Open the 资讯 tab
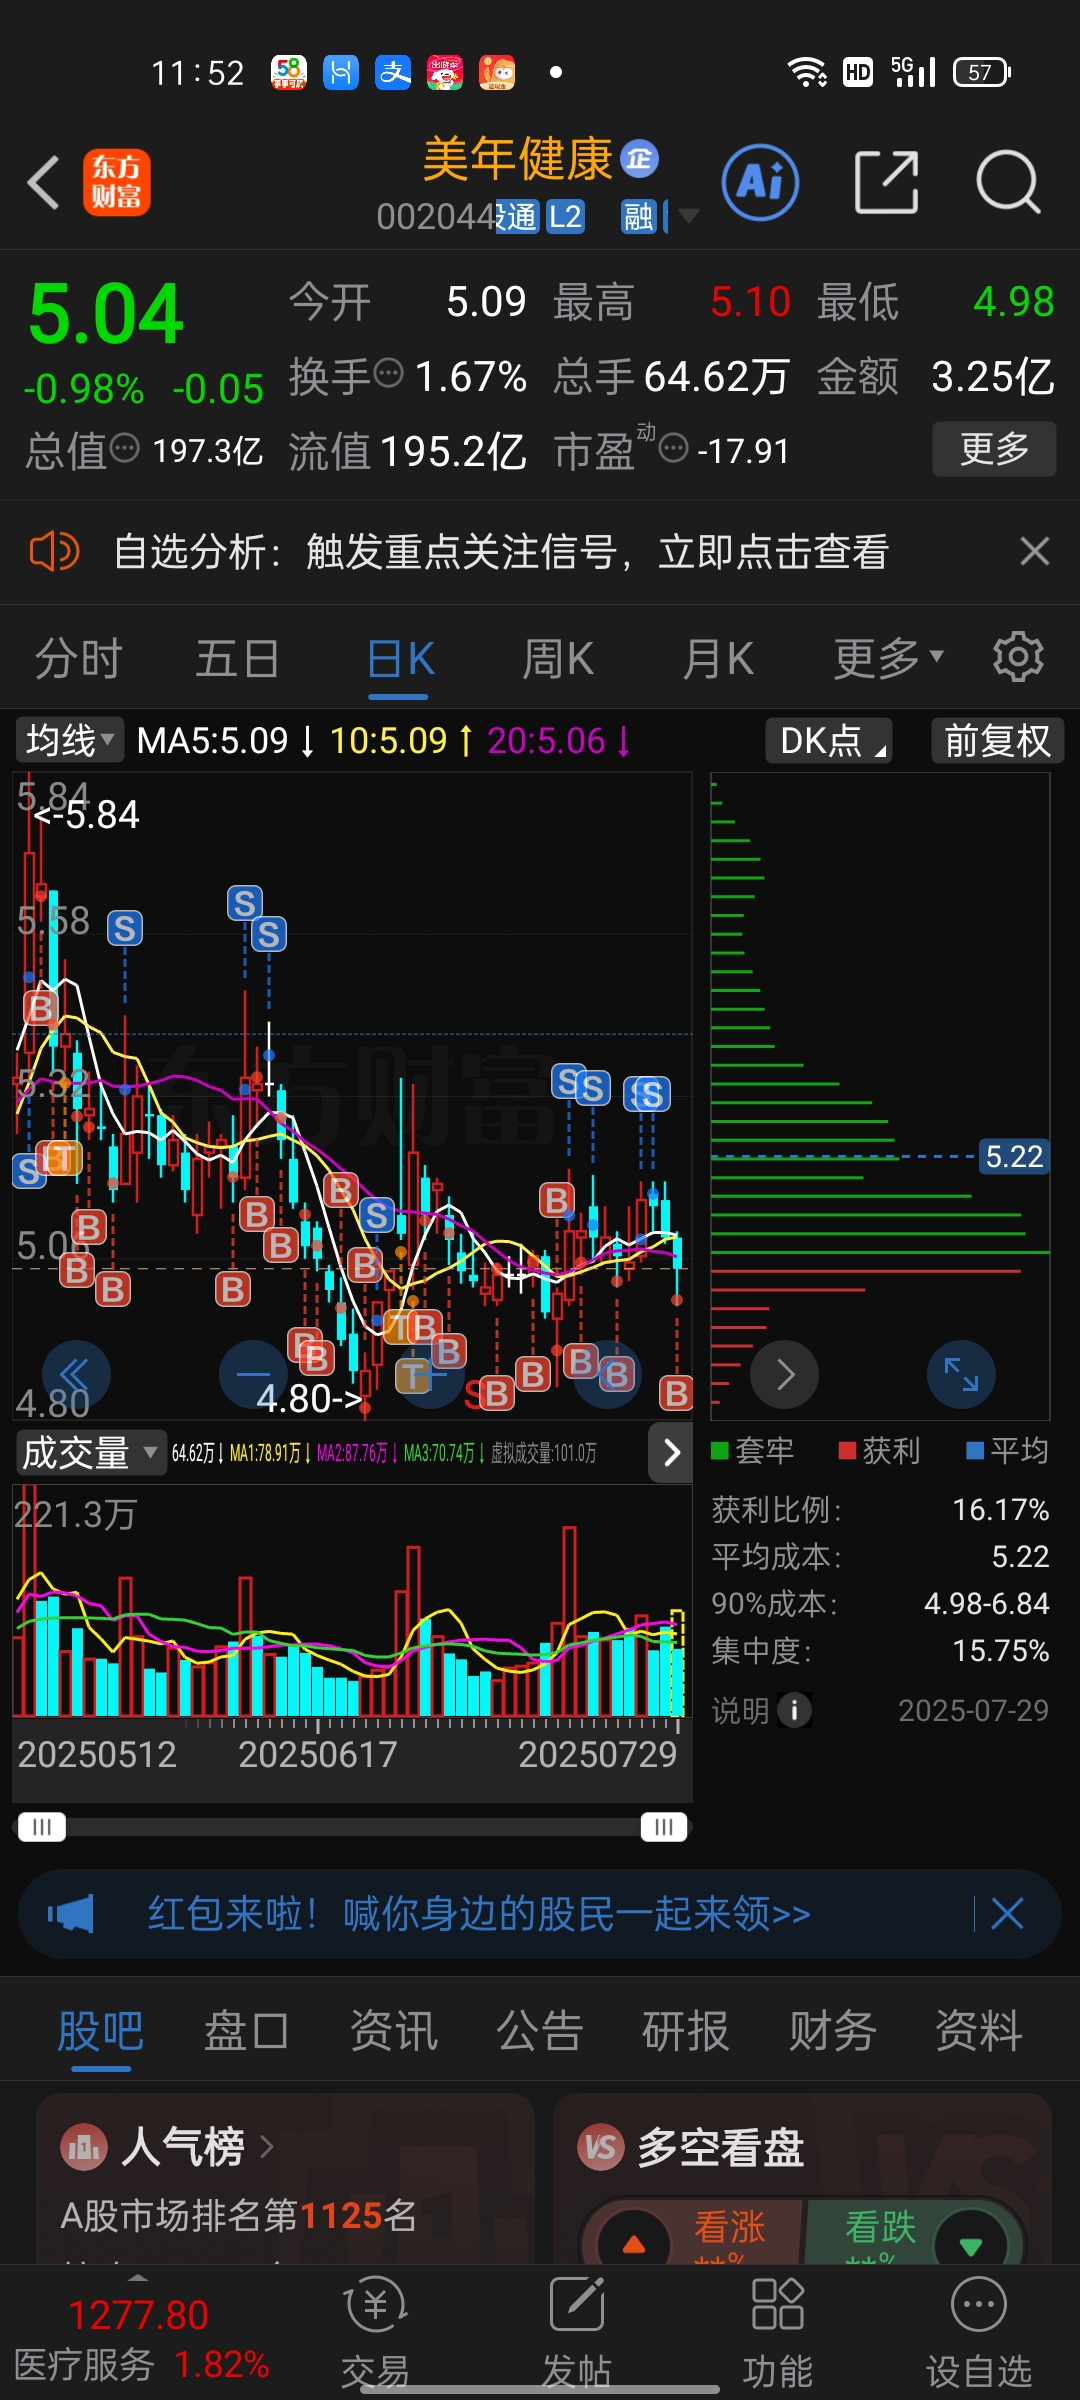Viewport: 1080px width, 2400px height. (394, 2031)
